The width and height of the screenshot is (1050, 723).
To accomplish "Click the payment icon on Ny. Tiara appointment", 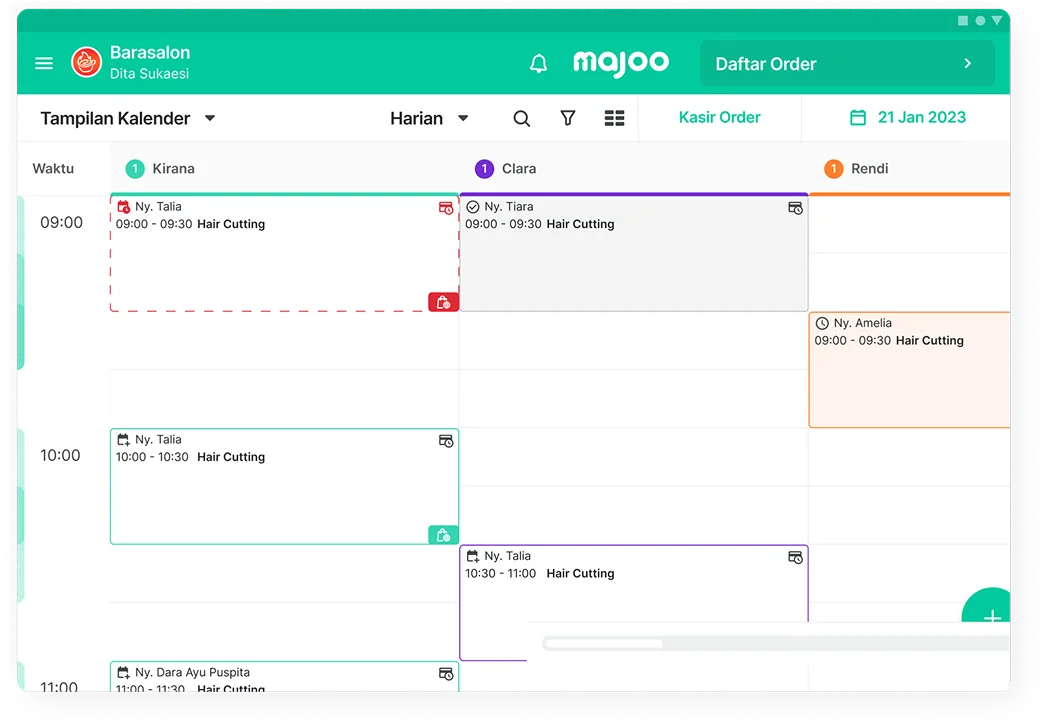I will [795, 208].
